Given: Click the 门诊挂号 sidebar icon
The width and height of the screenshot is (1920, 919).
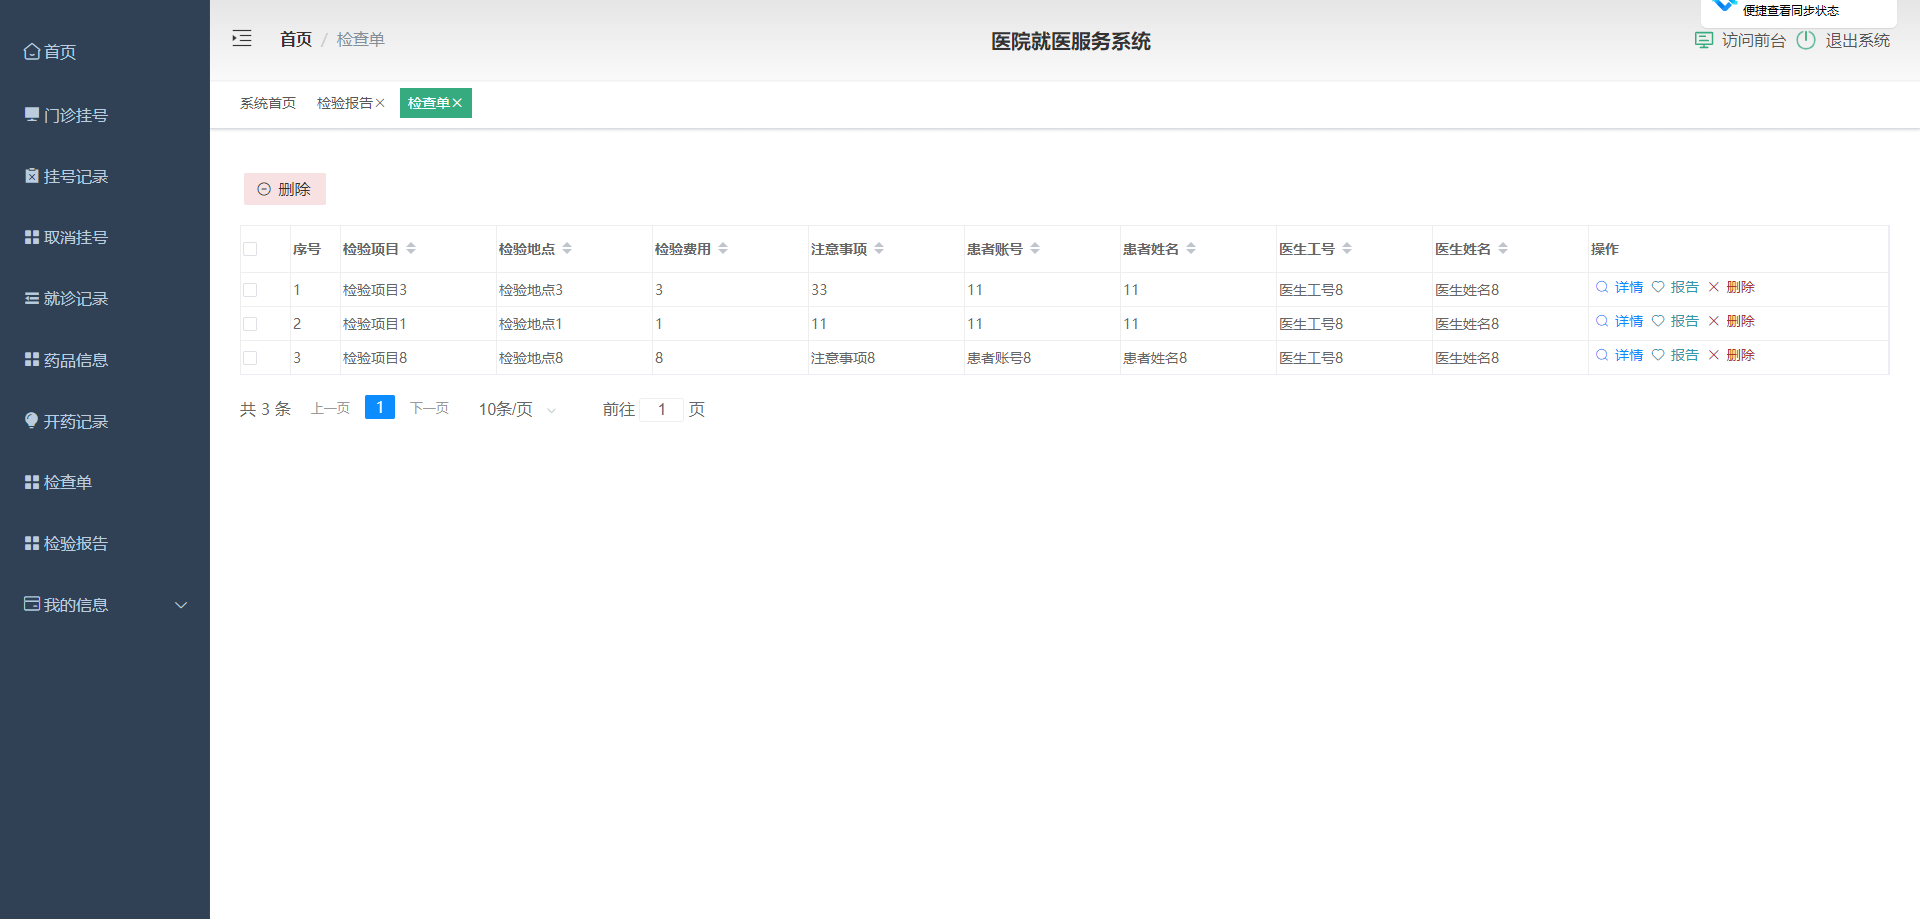Looking at the screenshot, I should [x=32, y=115].
